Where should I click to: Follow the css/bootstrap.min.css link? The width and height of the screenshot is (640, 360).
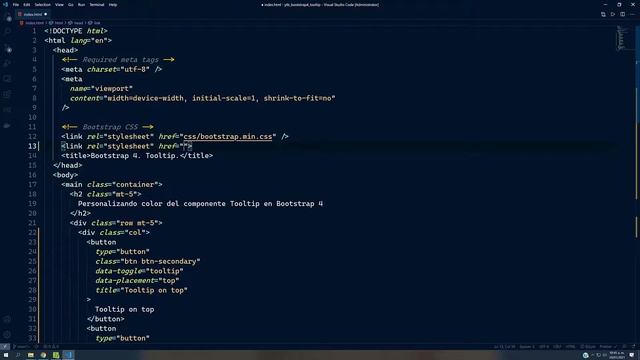[x=228, y=136]
